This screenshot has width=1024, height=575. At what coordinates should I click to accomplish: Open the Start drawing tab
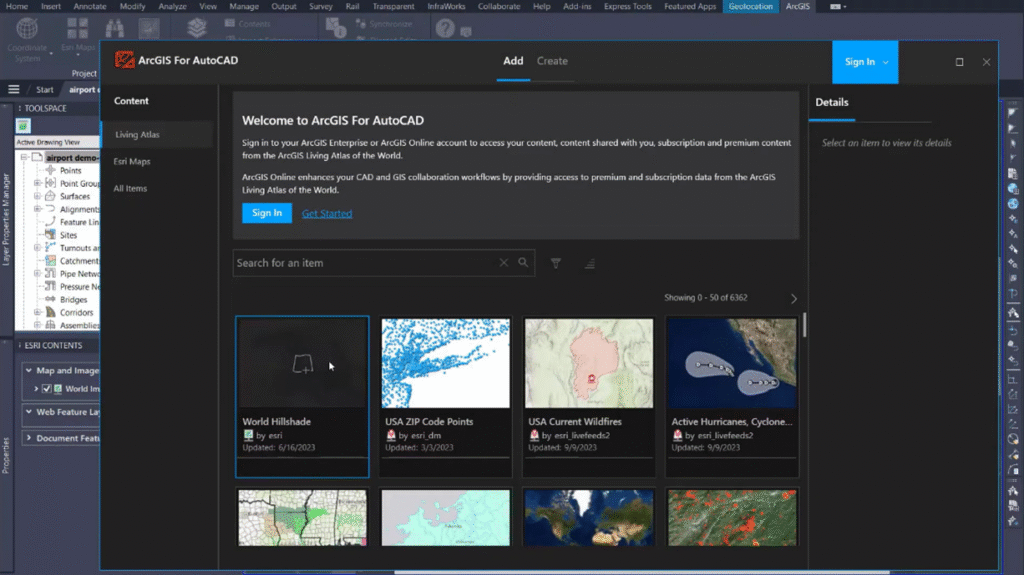point(45,90)
